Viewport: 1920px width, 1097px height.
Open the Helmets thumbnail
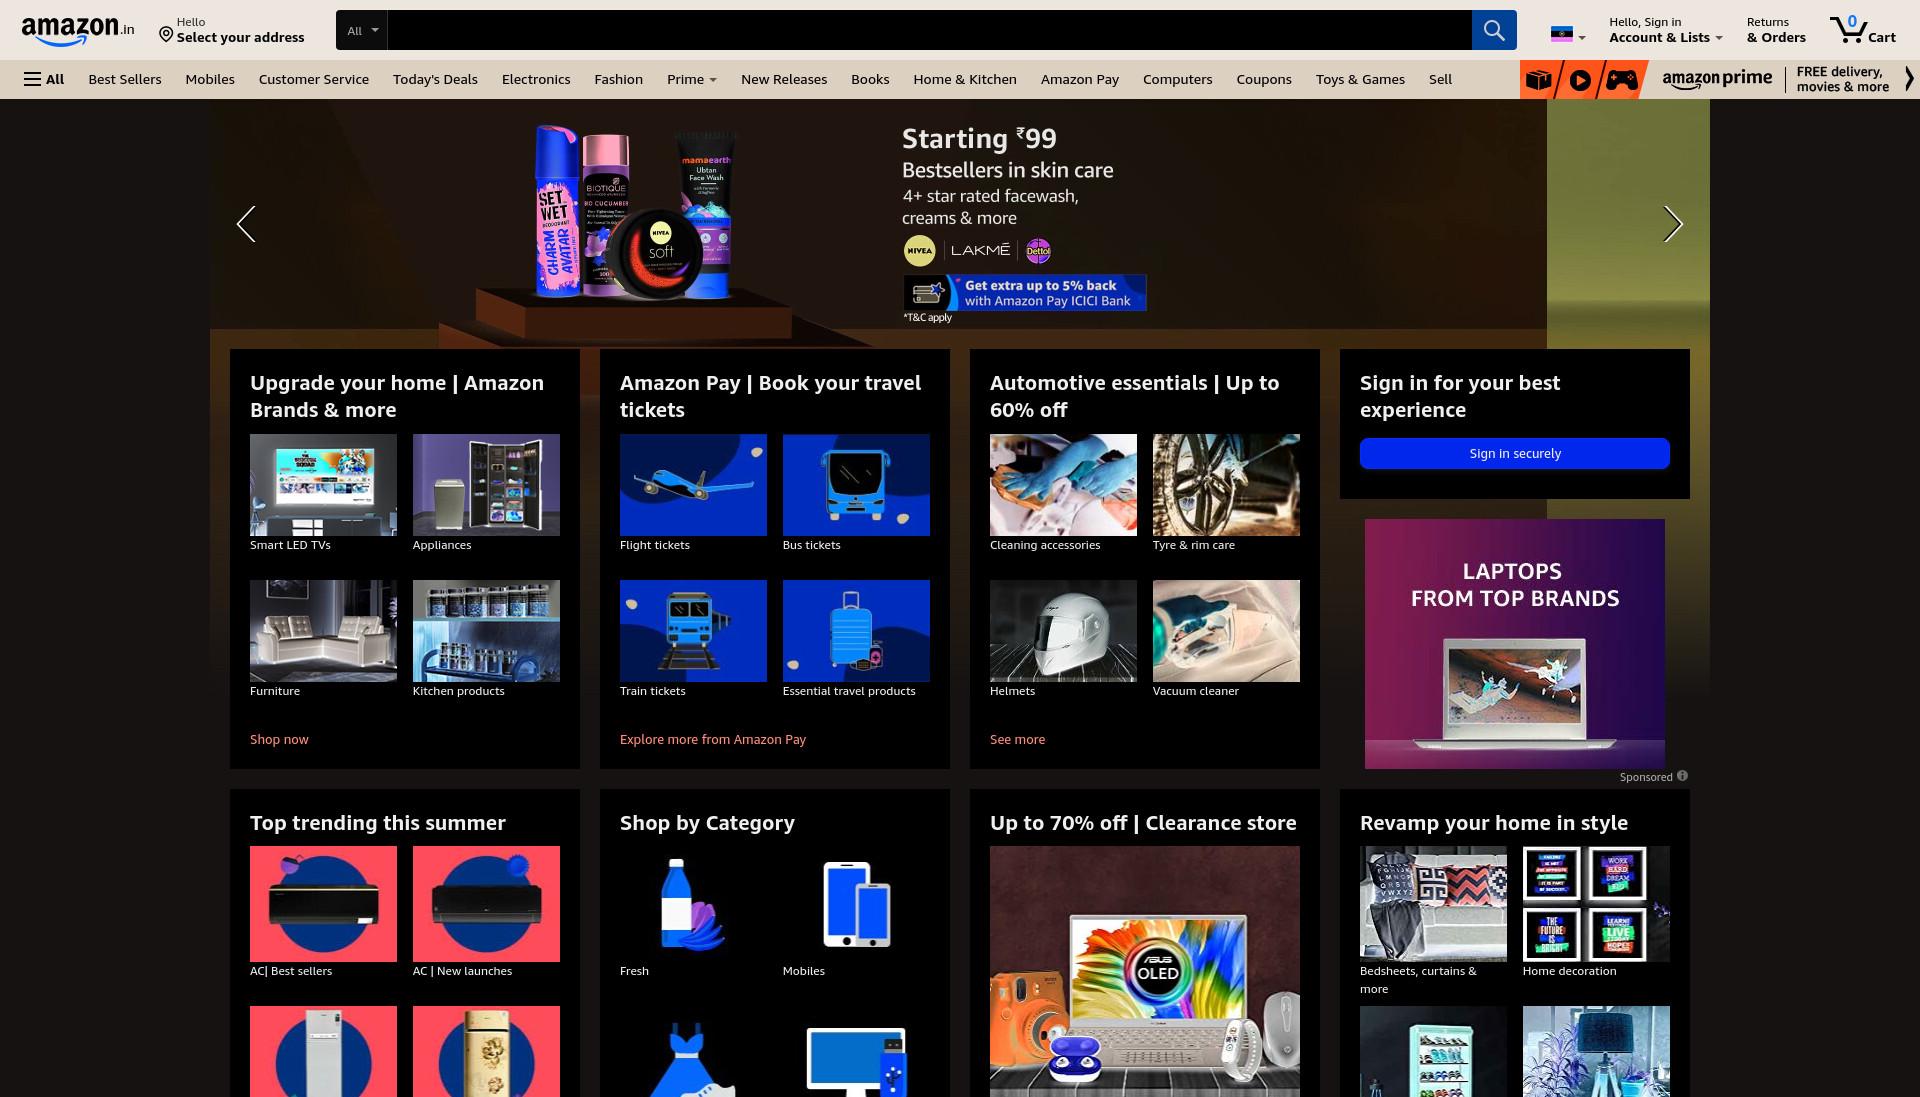tap(1063, 631)
